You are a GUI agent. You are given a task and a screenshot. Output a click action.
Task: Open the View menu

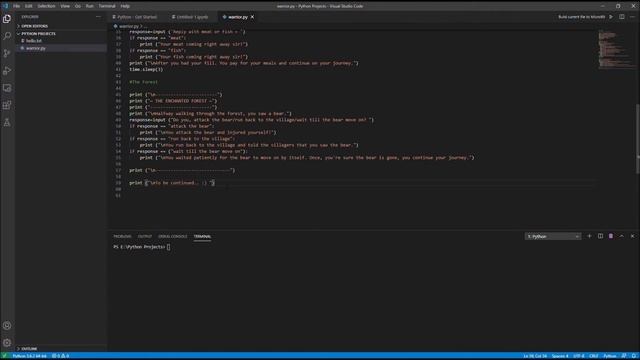click(x=65, y=6)
